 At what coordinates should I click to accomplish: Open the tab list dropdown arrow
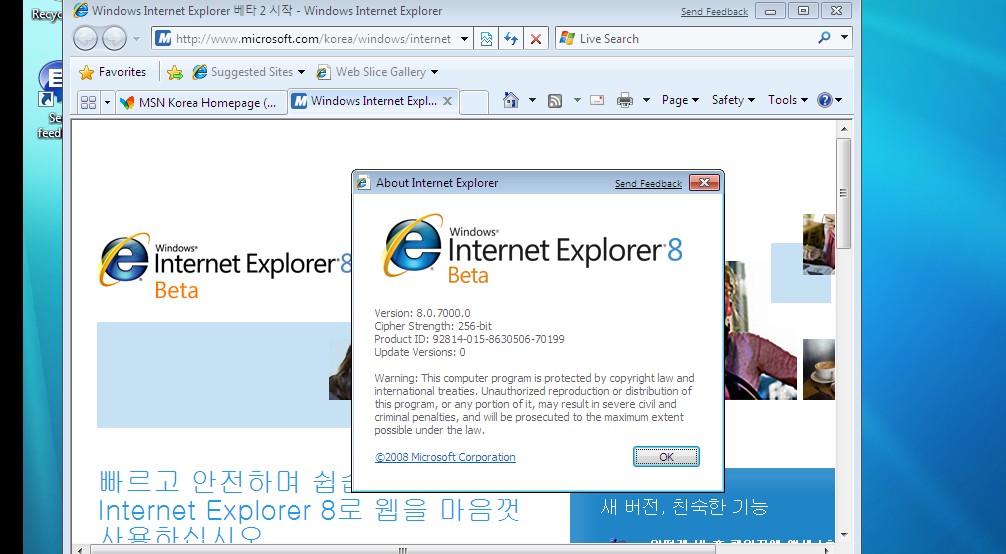pyautogui.click(x=107, y=102)
